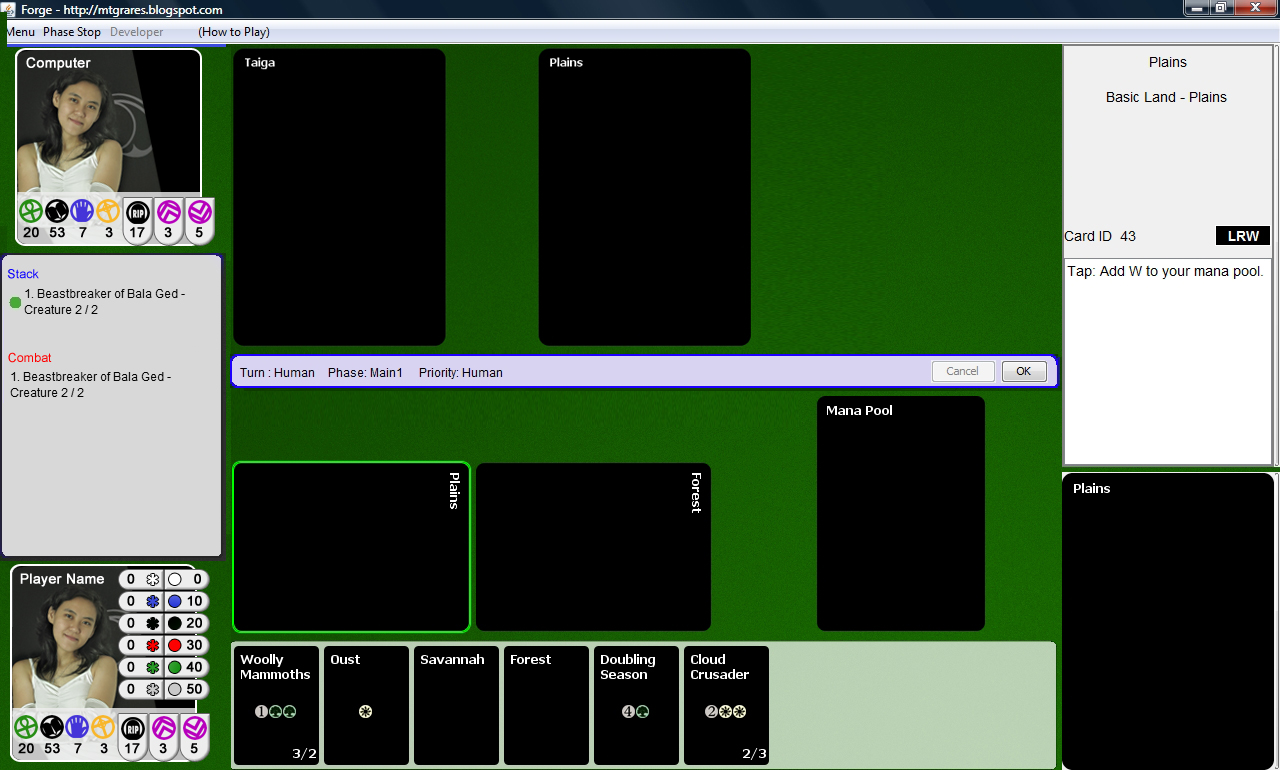Select the blue mana circle showing 10
This screenshot has height=770, width=1280.
[175, 601]
